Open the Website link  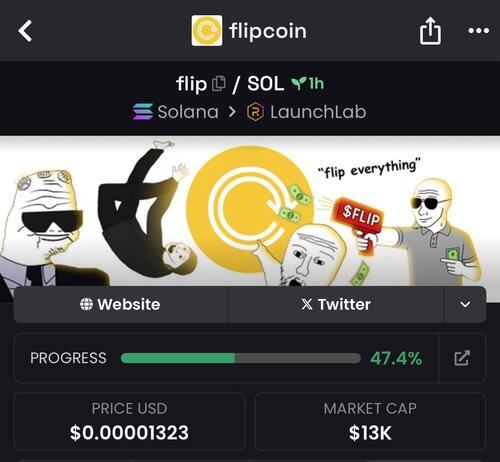coord(121,304)
